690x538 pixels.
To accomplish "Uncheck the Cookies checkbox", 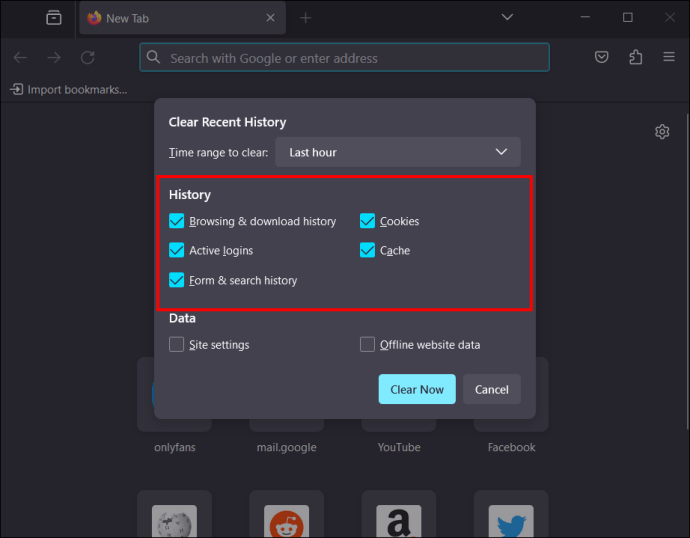I will click(x=367, y=221).
